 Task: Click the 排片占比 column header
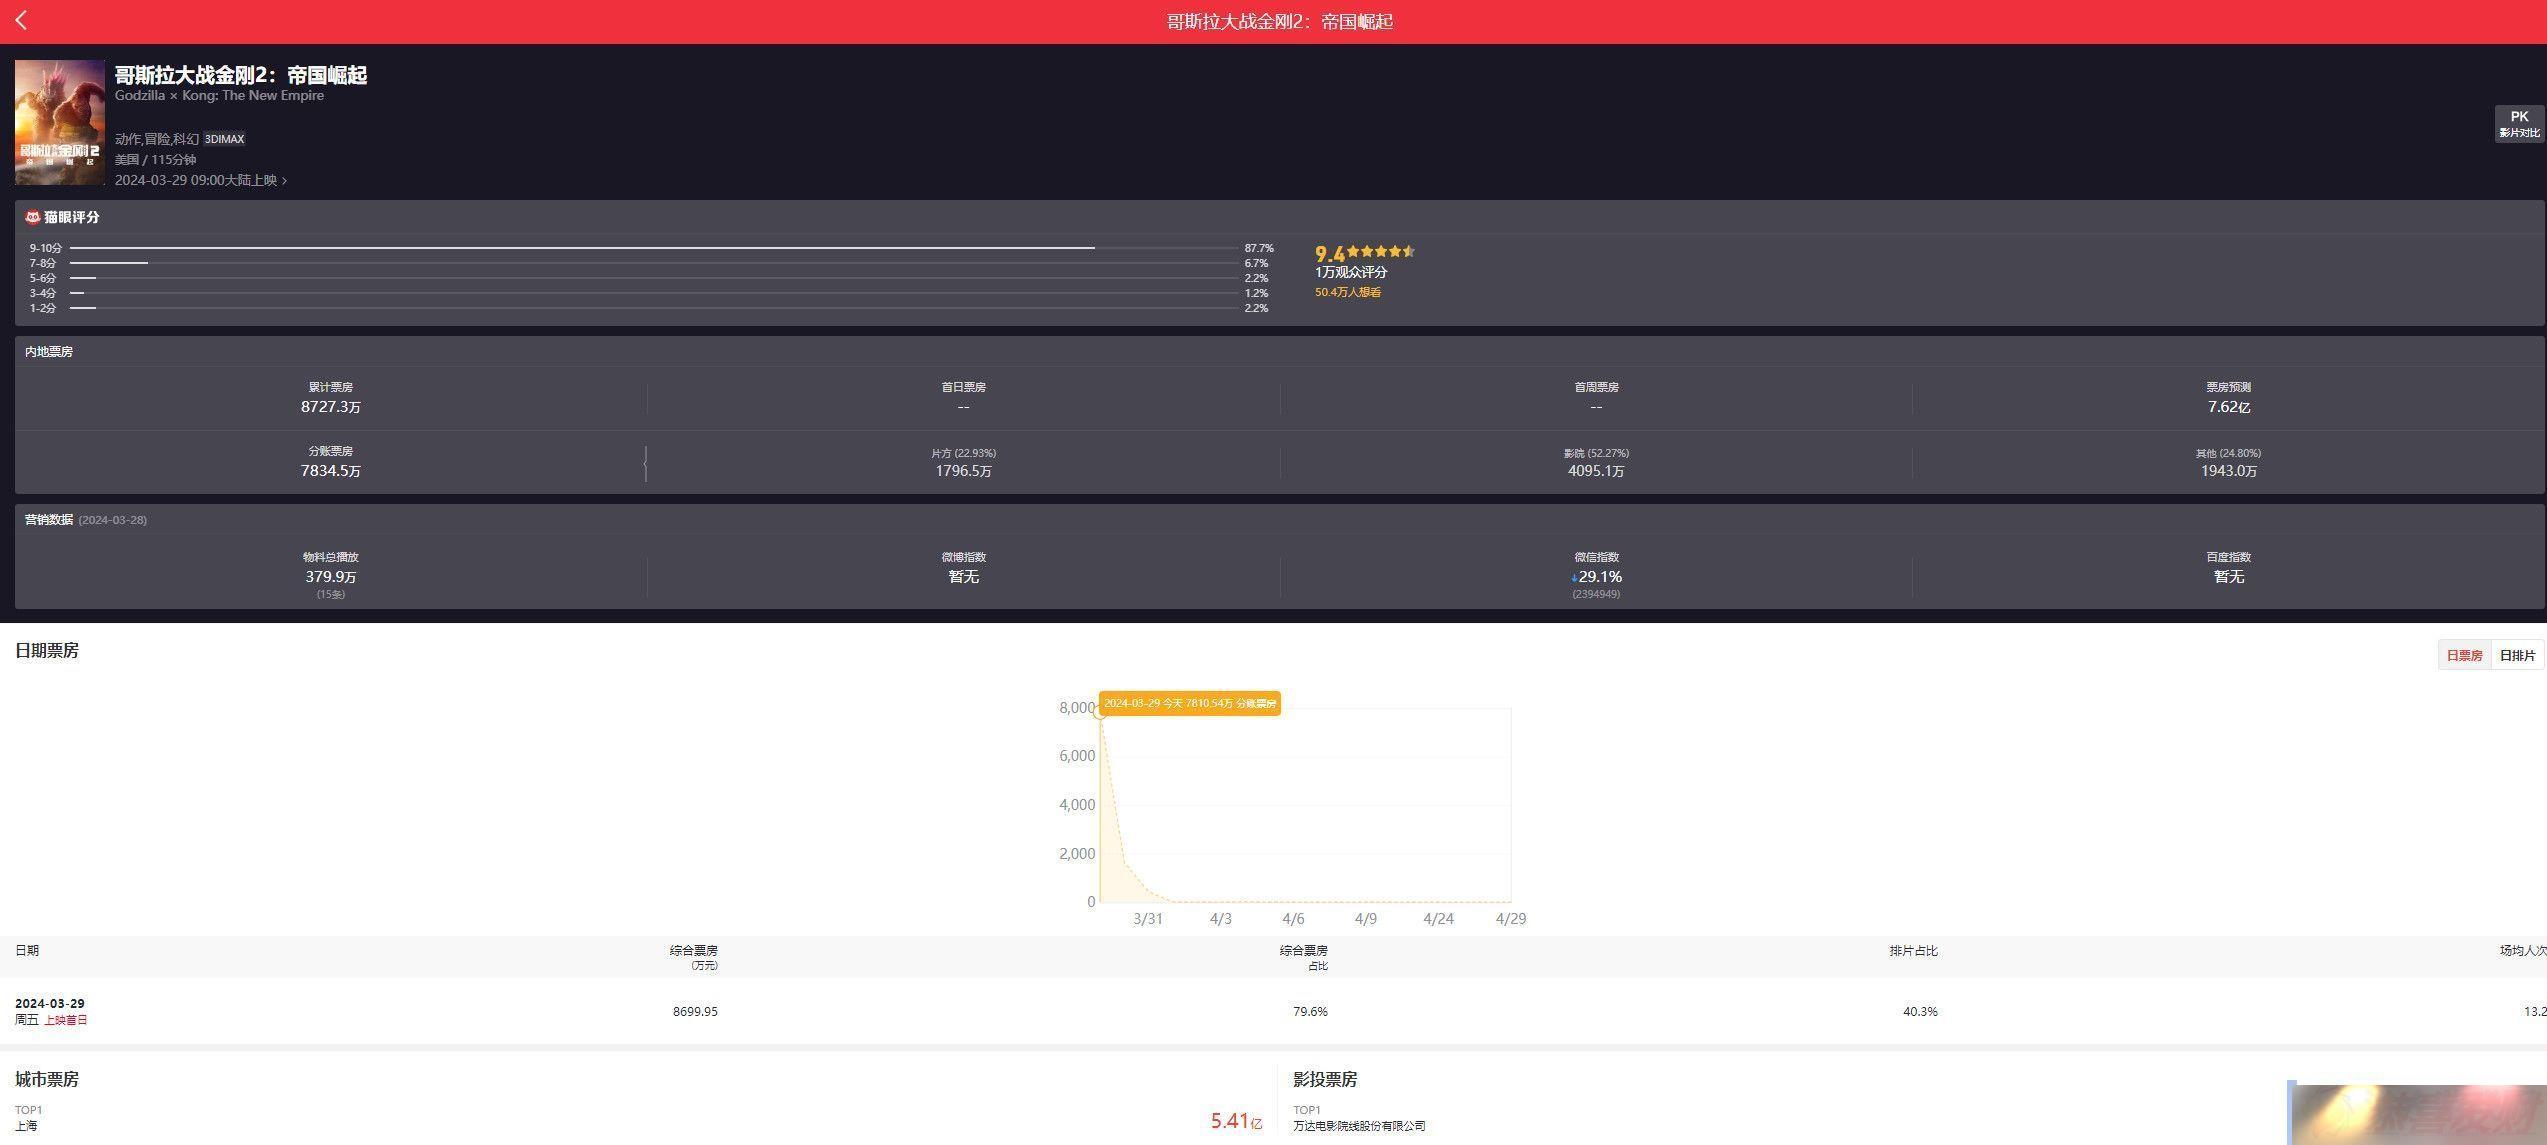[x=1913, y=951]
